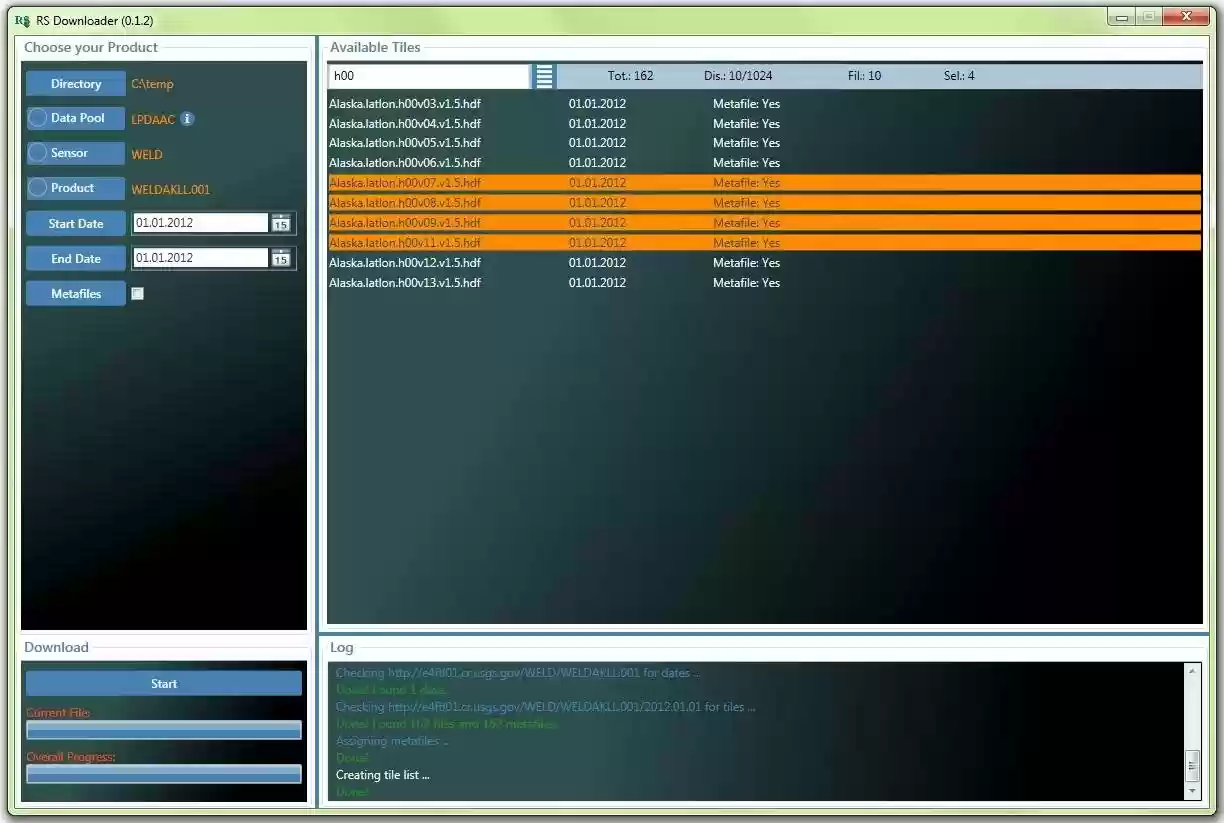The width and height of the screenshot is (1224, 823).
Task: Click inside the Start Date text field
Action: pyautogui.click(x=198, y=223)
